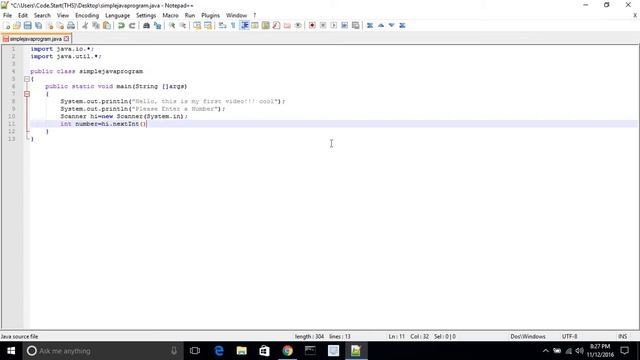Launch Google Chrome from the taskbar

[x=287, y=351]
